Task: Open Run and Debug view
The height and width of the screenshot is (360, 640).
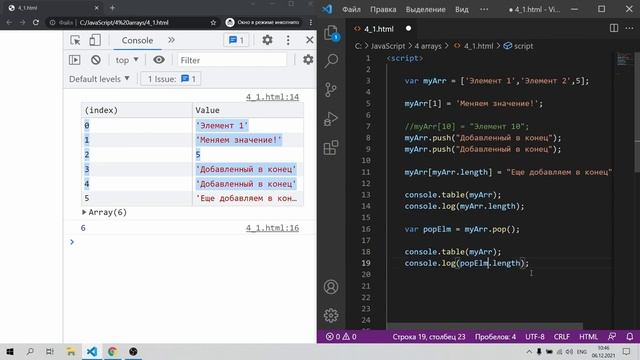Action: click(x=331, y=119)
